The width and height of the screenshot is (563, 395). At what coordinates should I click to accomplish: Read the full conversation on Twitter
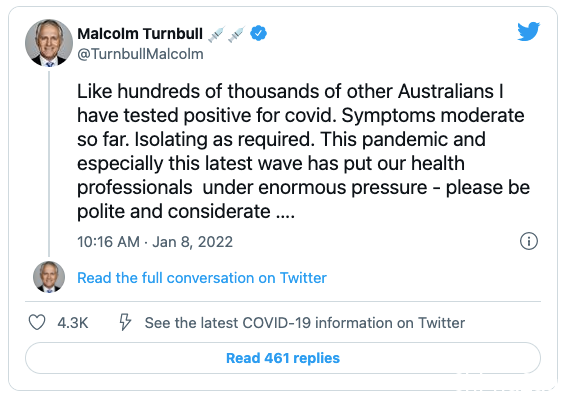coord(202,278)
